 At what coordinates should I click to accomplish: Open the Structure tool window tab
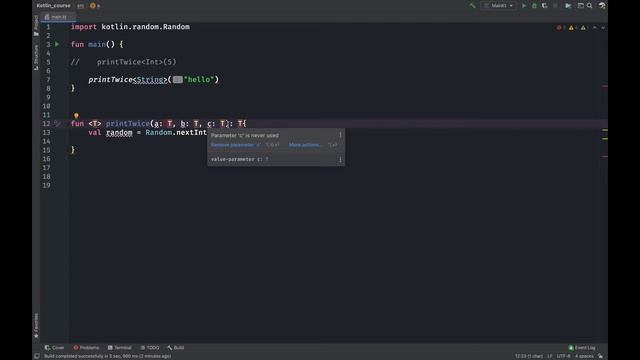(x=36, y=58)
